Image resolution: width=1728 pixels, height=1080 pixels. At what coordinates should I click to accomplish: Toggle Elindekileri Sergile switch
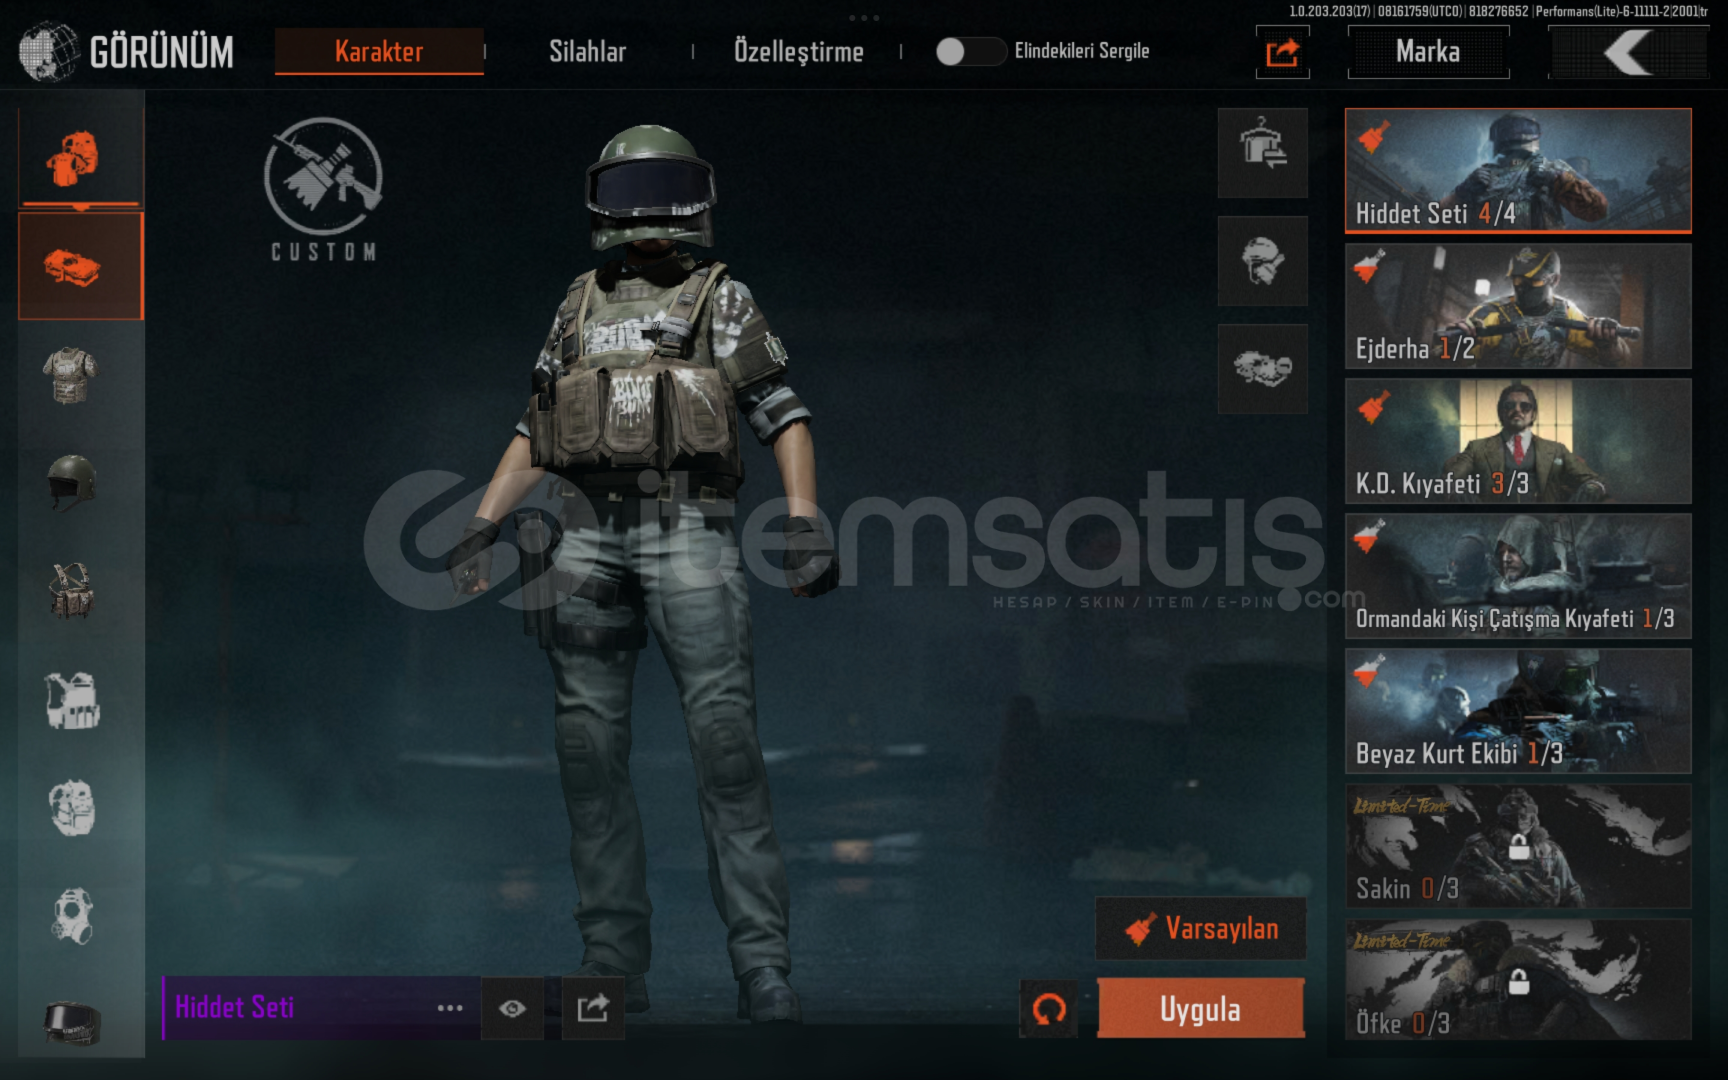click(970, 51)
